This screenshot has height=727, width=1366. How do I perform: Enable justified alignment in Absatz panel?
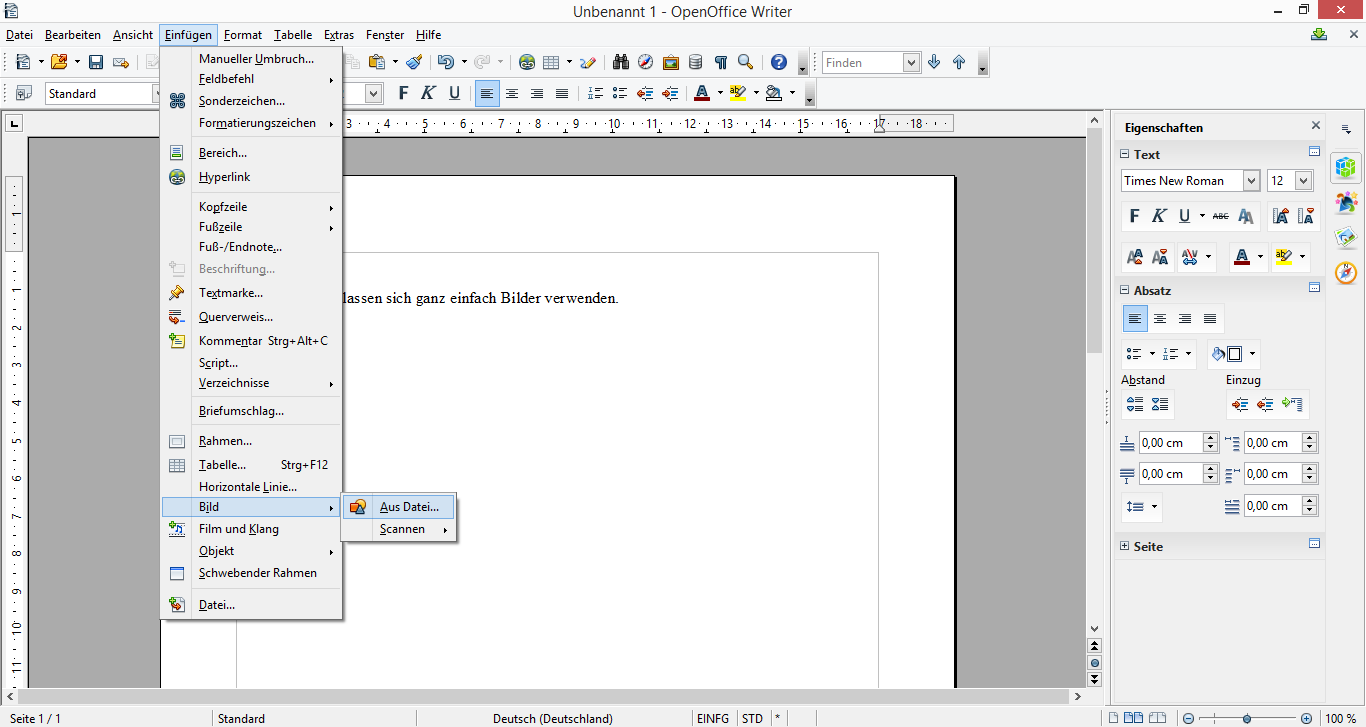coord(1210,319)
